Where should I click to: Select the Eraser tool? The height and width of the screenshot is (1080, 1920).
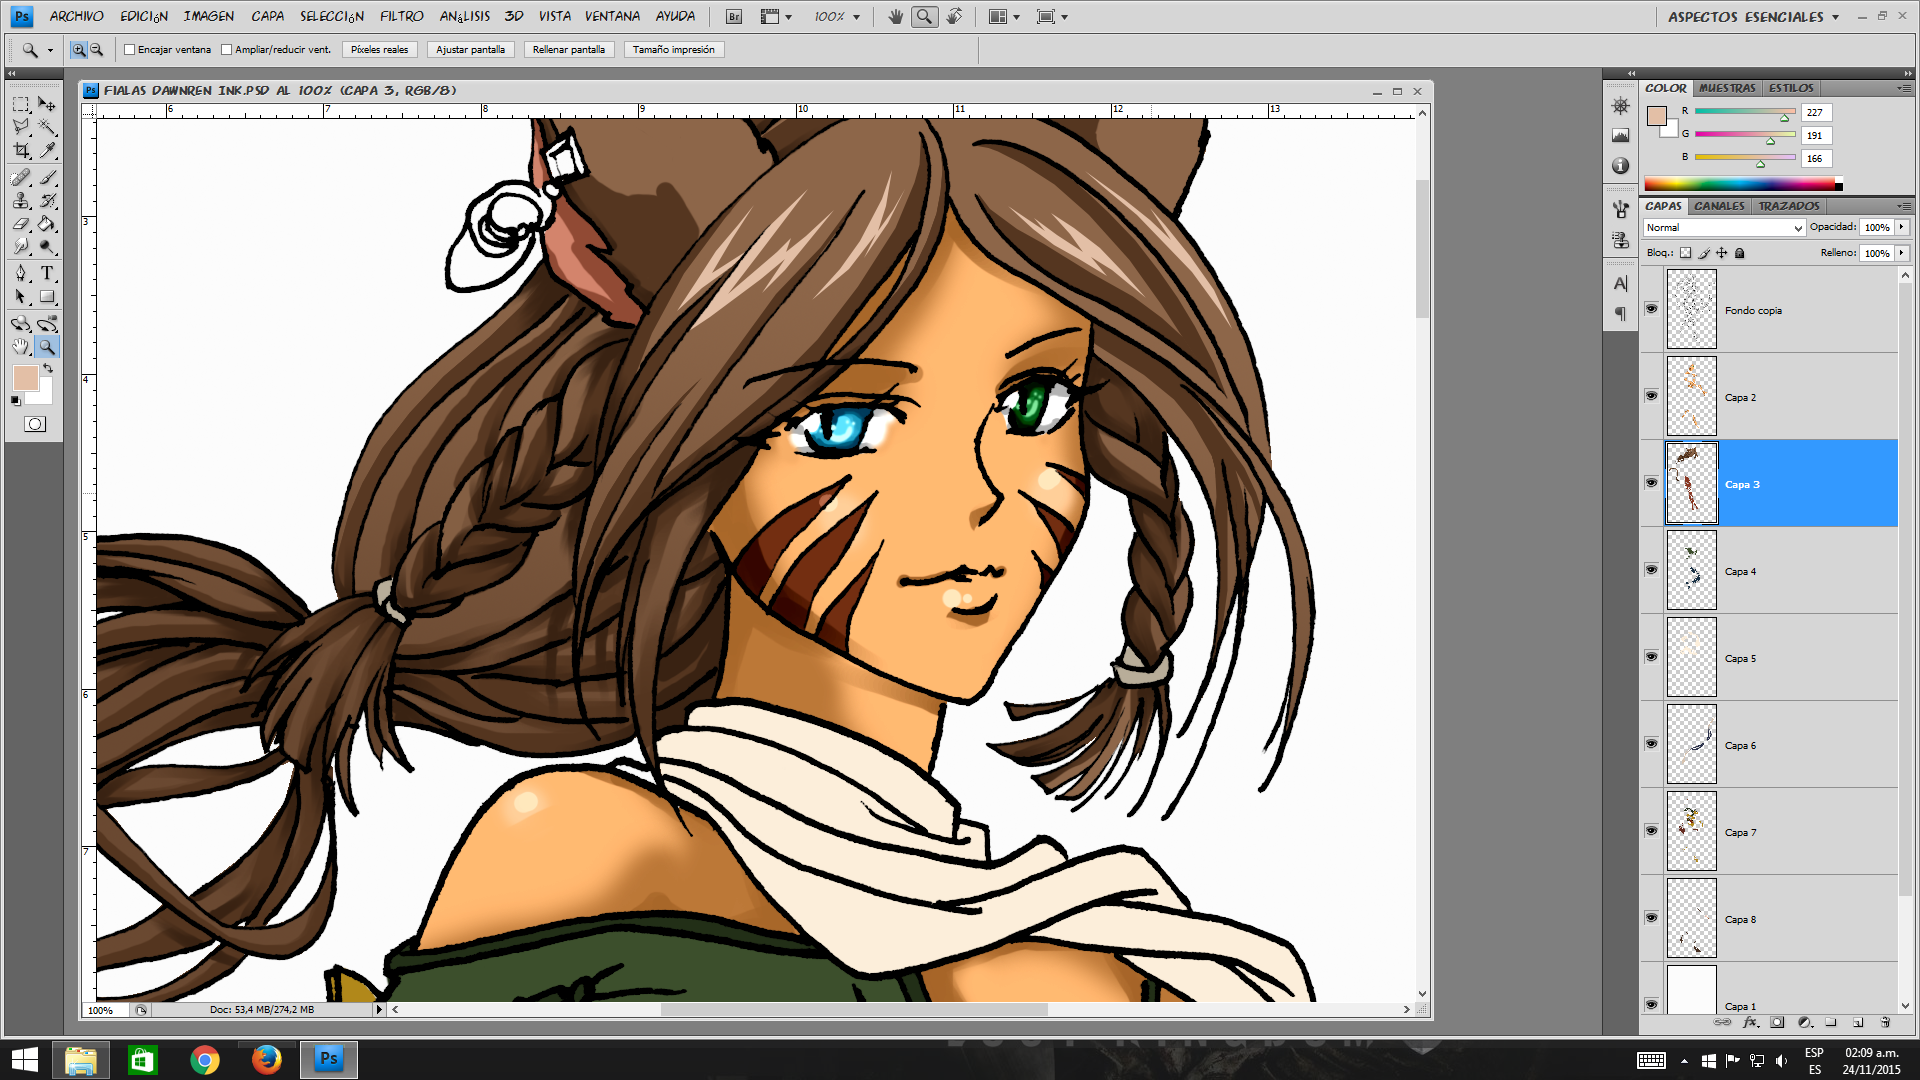coord(20,224)
